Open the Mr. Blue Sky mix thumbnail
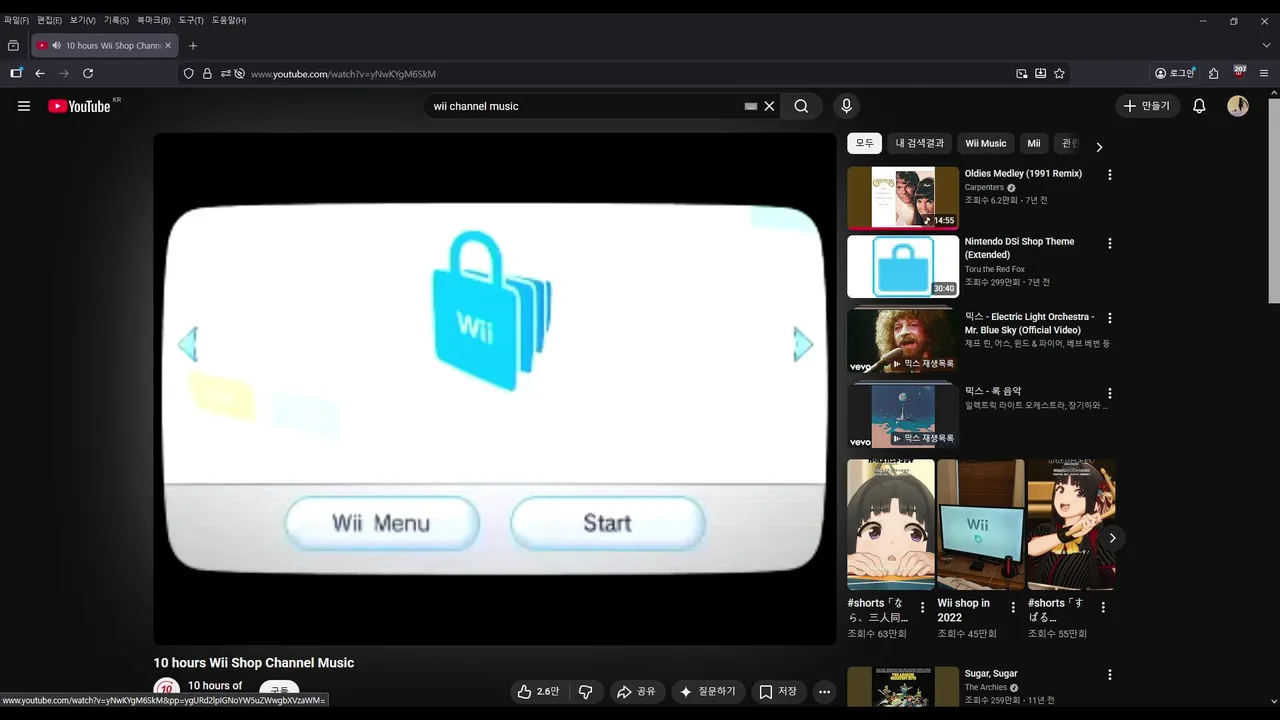 pyautogui.click(x=903, y=341)
